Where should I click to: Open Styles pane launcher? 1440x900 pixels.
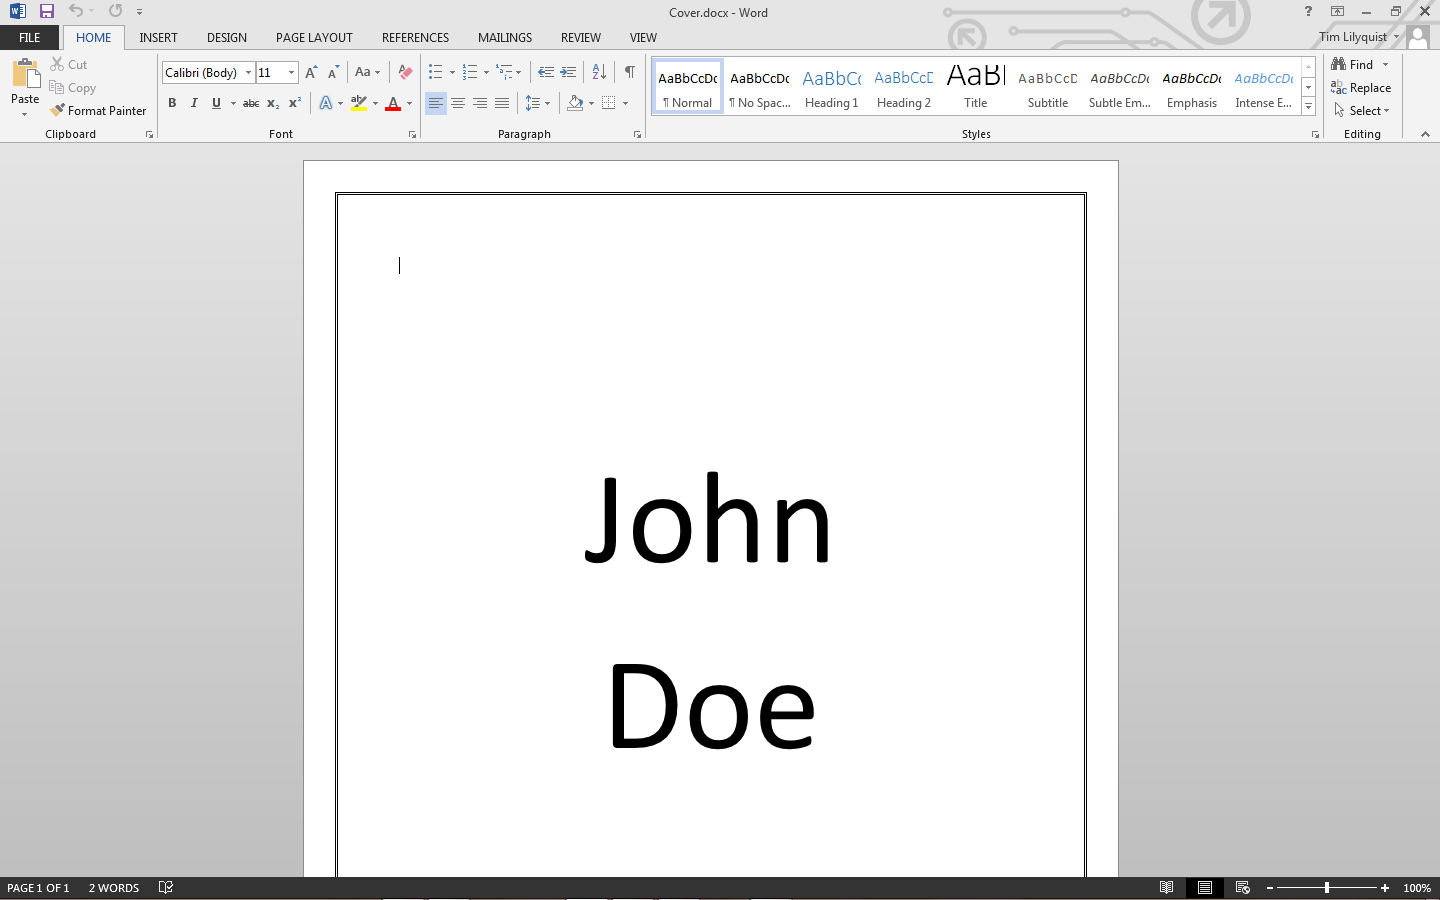click(1315, 134)
